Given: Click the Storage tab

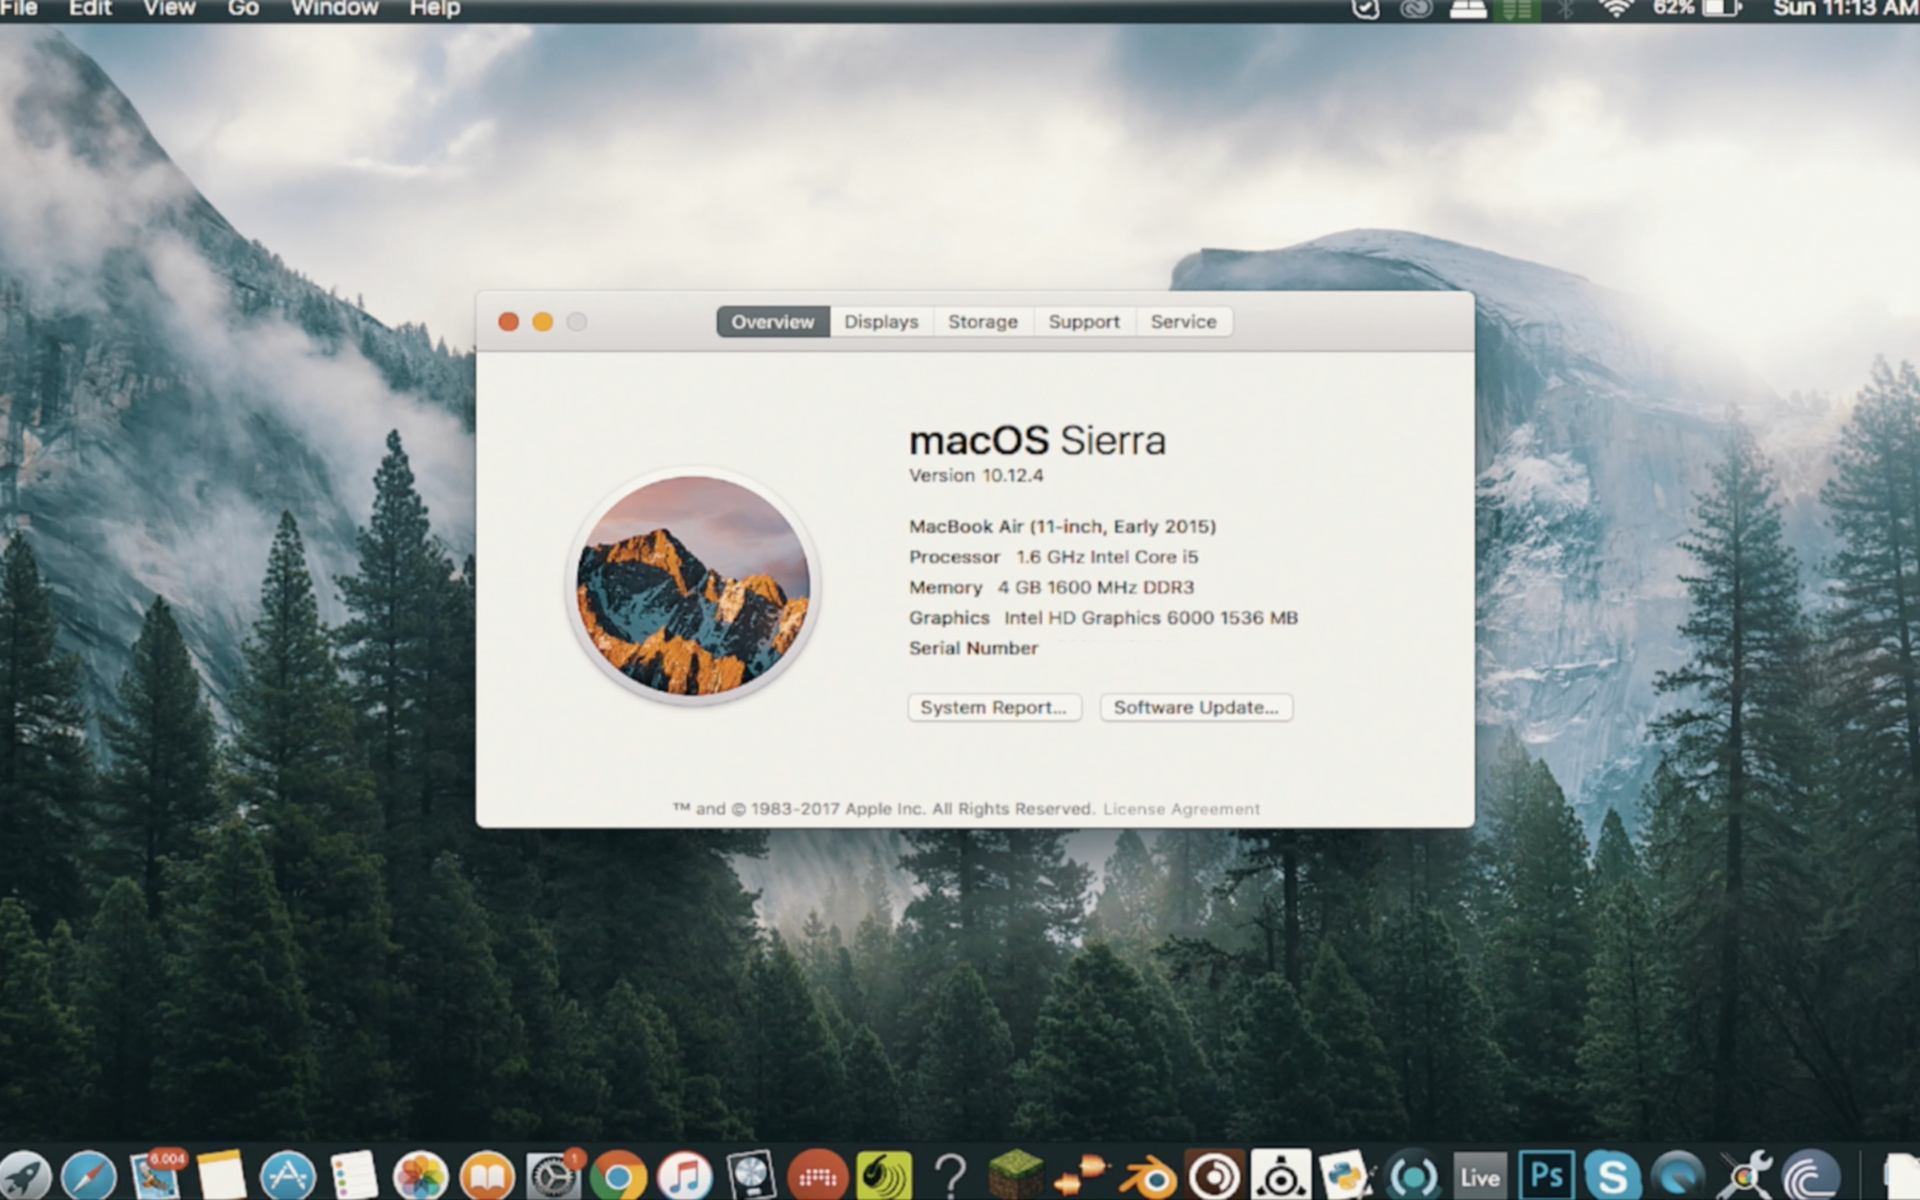Looking at the screenshot, I should click(983, 321).
